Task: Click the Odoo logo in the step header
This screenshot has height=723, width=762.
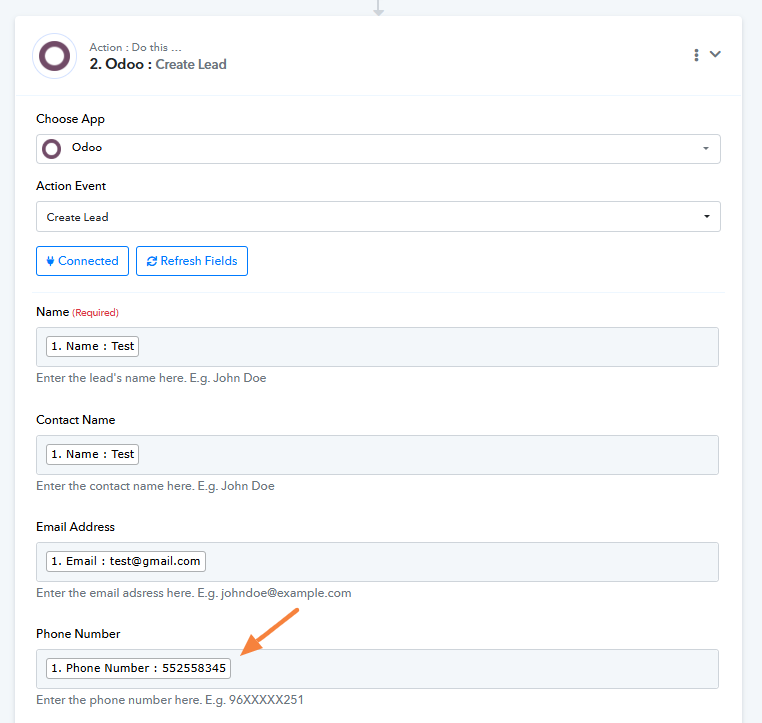Action: 54,56
